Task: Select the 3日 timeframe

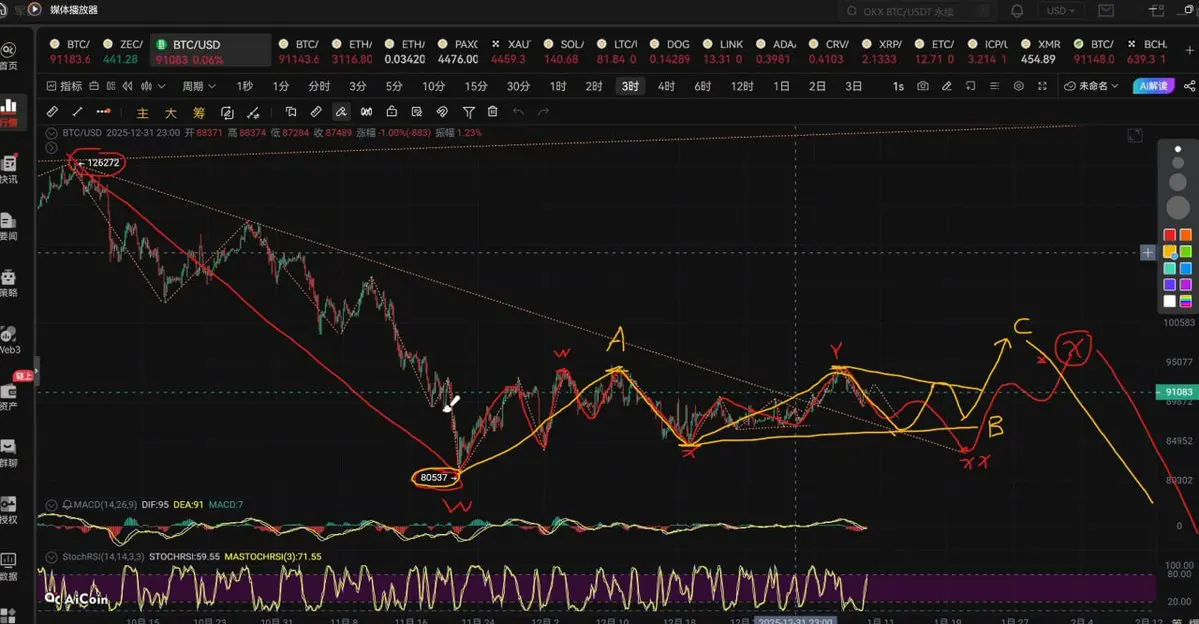Action: tap(853, 86)
